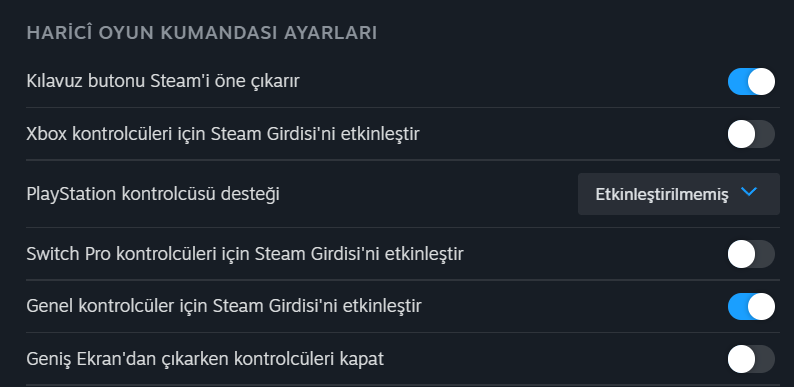The image size is (794, 387).
Task: Click the gray track of the Switch Pro toggle
Action: point(766,254)
